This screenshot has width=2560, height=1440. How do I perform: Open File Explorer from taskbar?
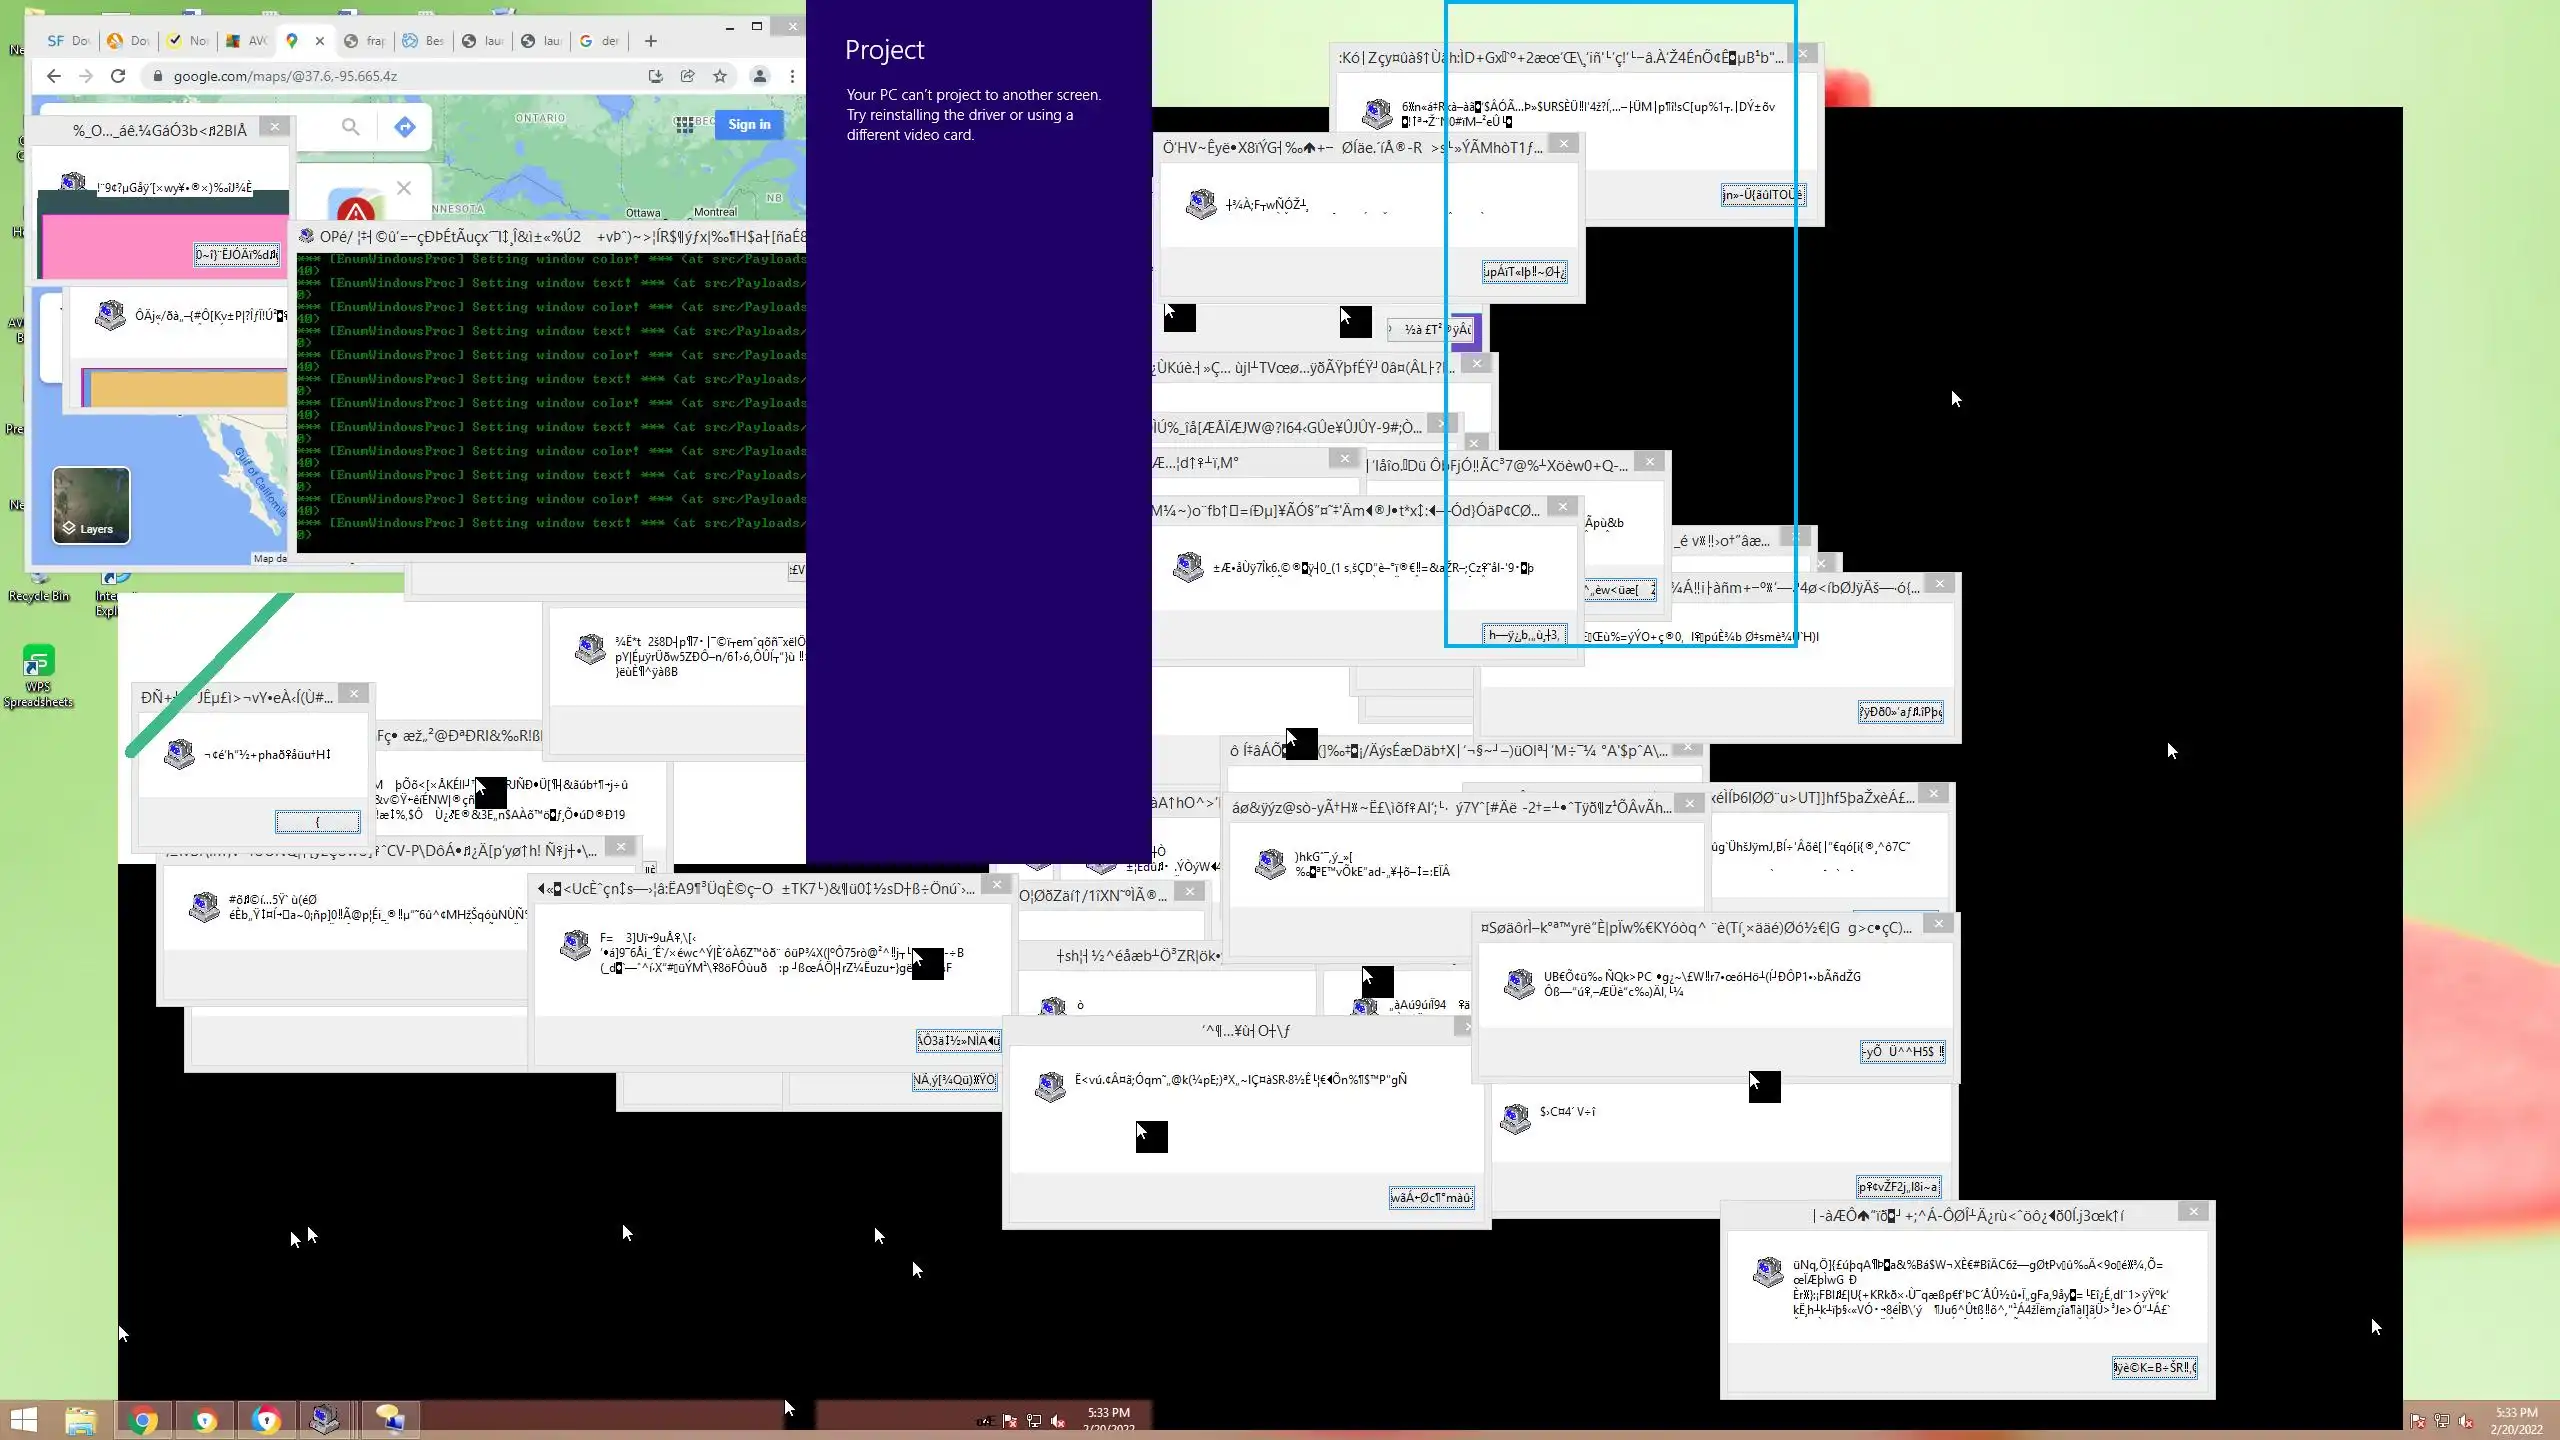(81, 1419)
